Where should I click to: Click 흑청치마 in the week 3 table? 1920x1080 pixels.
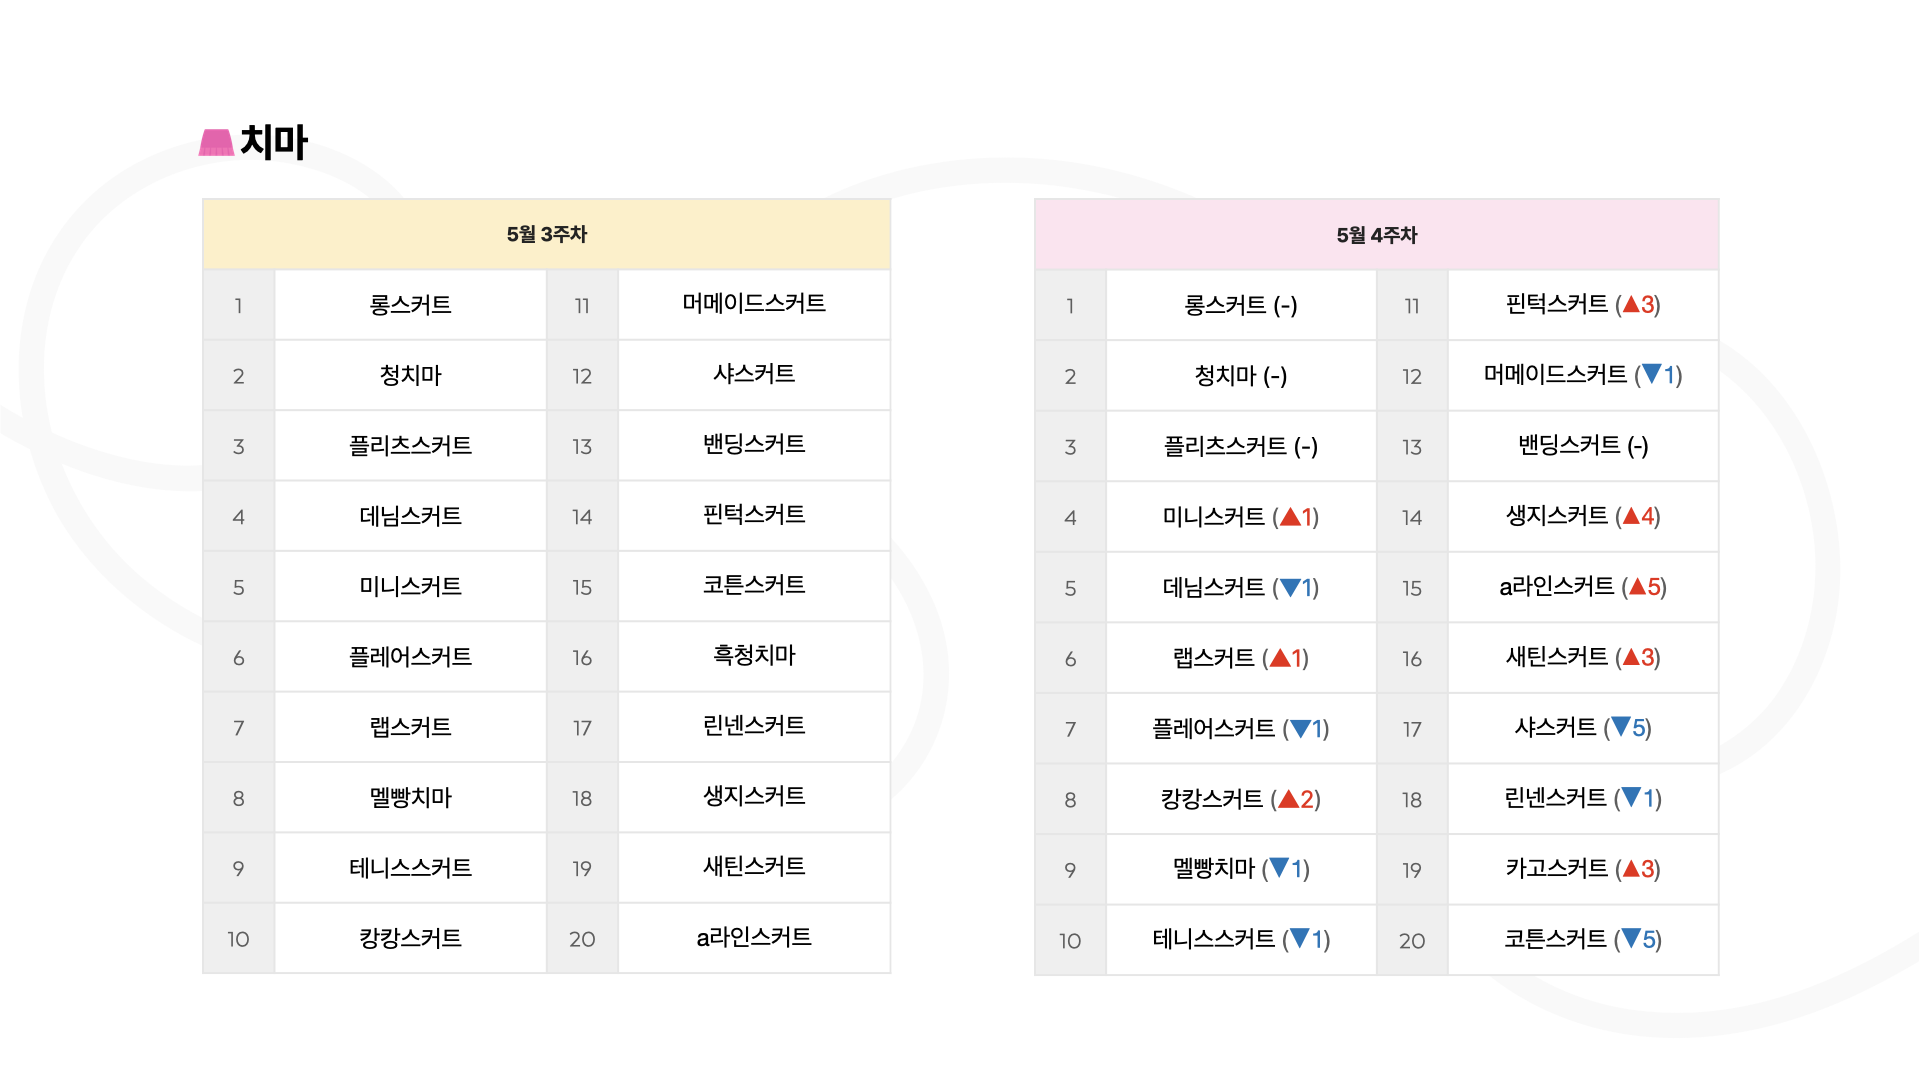754,655
